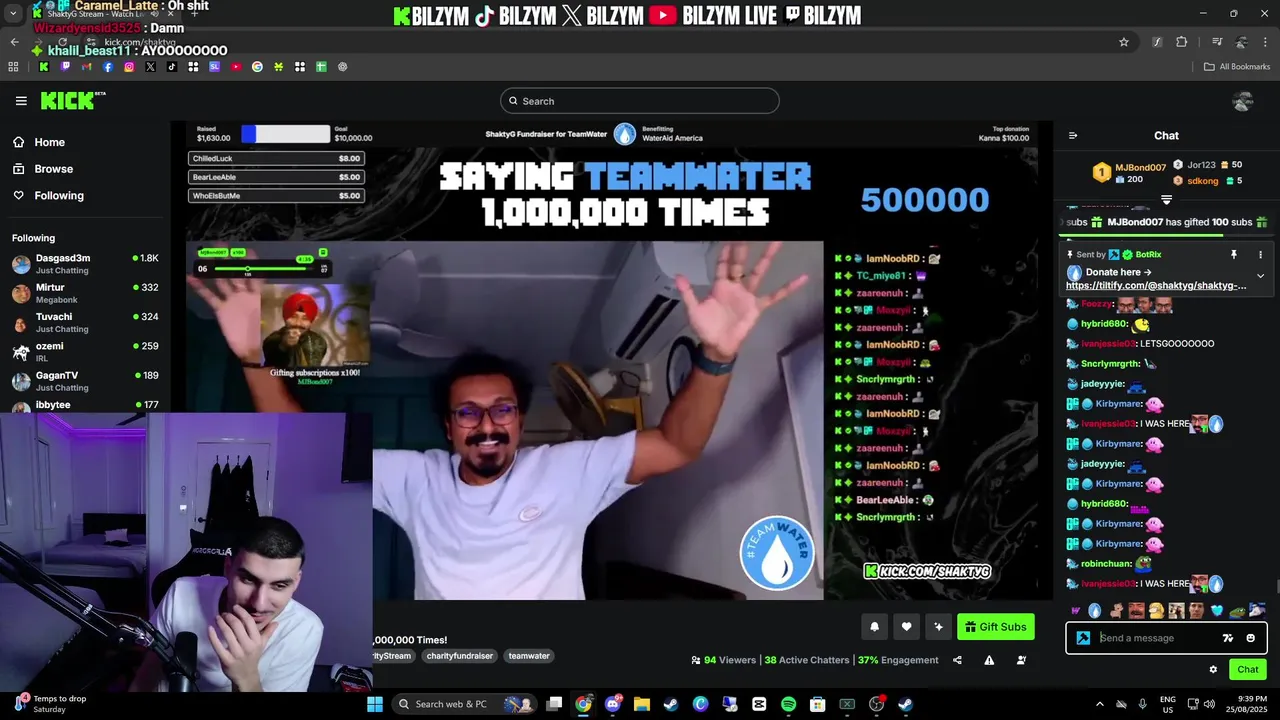Open pinned message three-dot options
1280x720 pixels.
pos(1260,255)
